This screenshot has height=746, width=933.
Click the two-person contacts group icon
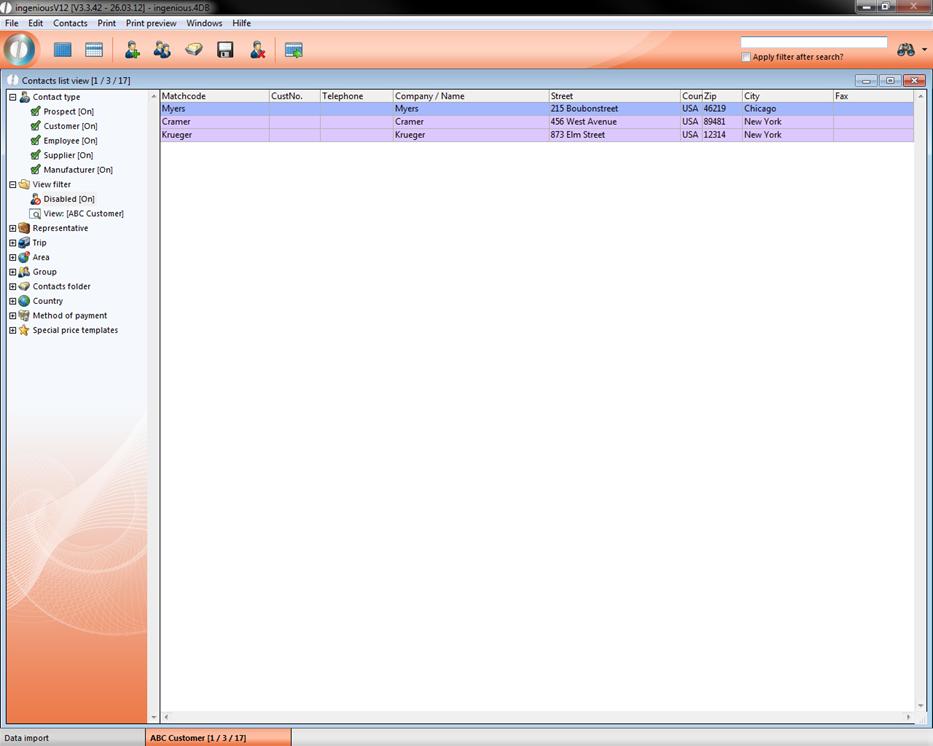coord(162,50)
